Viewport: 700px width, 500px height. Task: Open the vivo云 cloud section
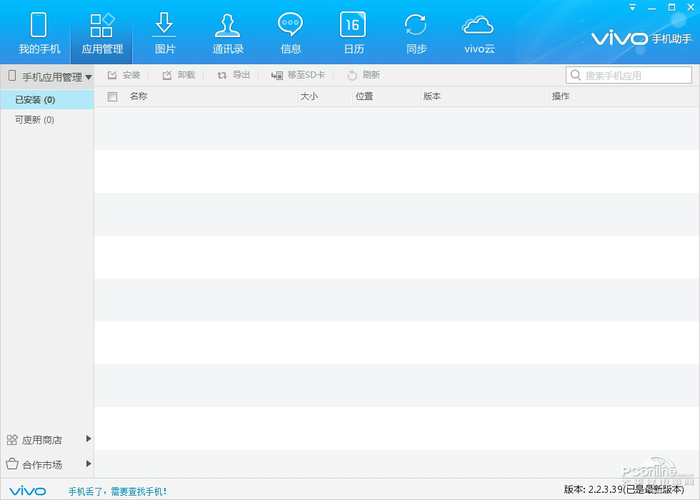click(x=479, y=33)
